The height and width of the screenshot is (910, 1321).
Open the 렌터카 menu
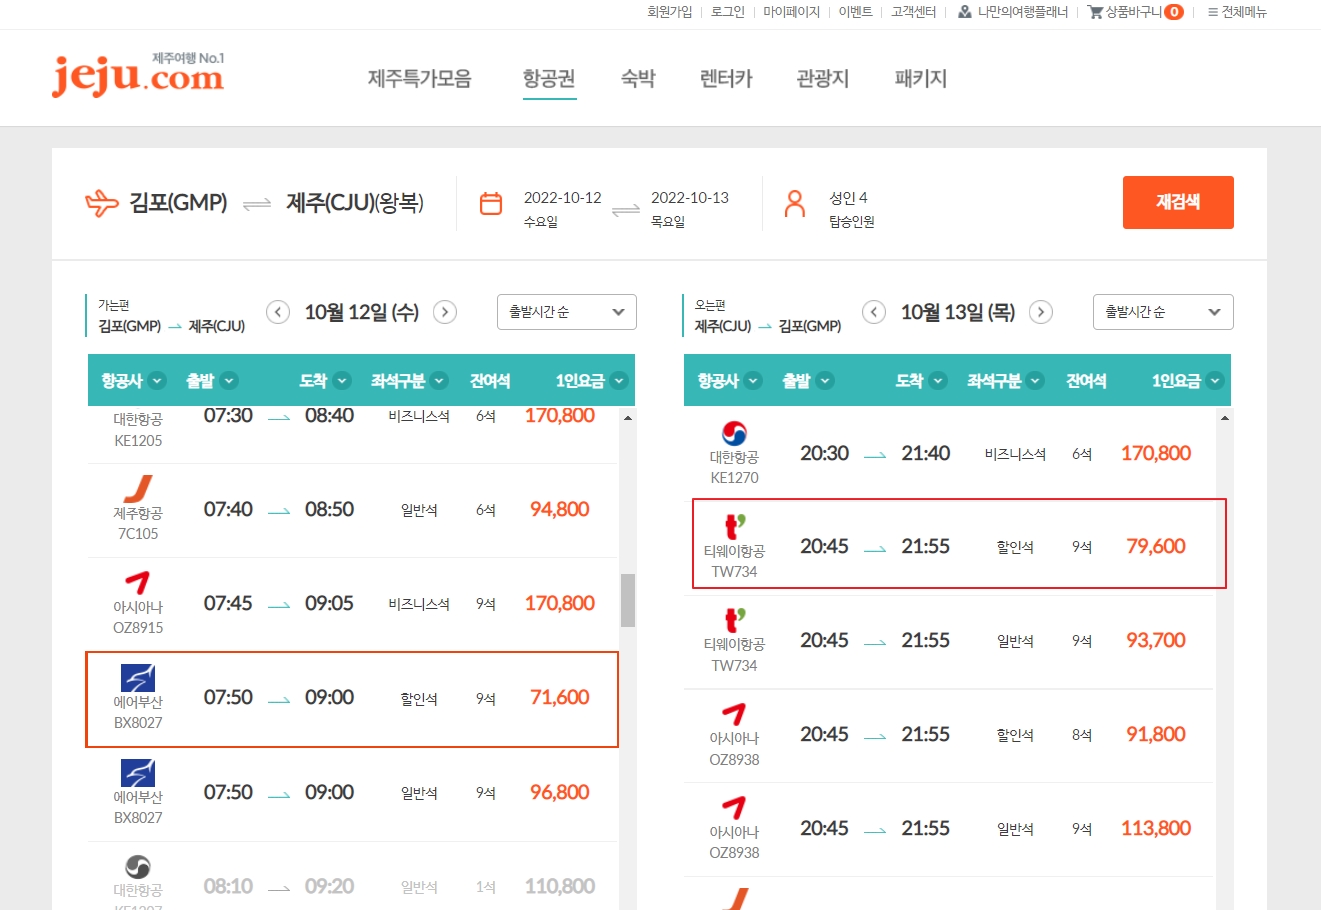pos(726,78)
